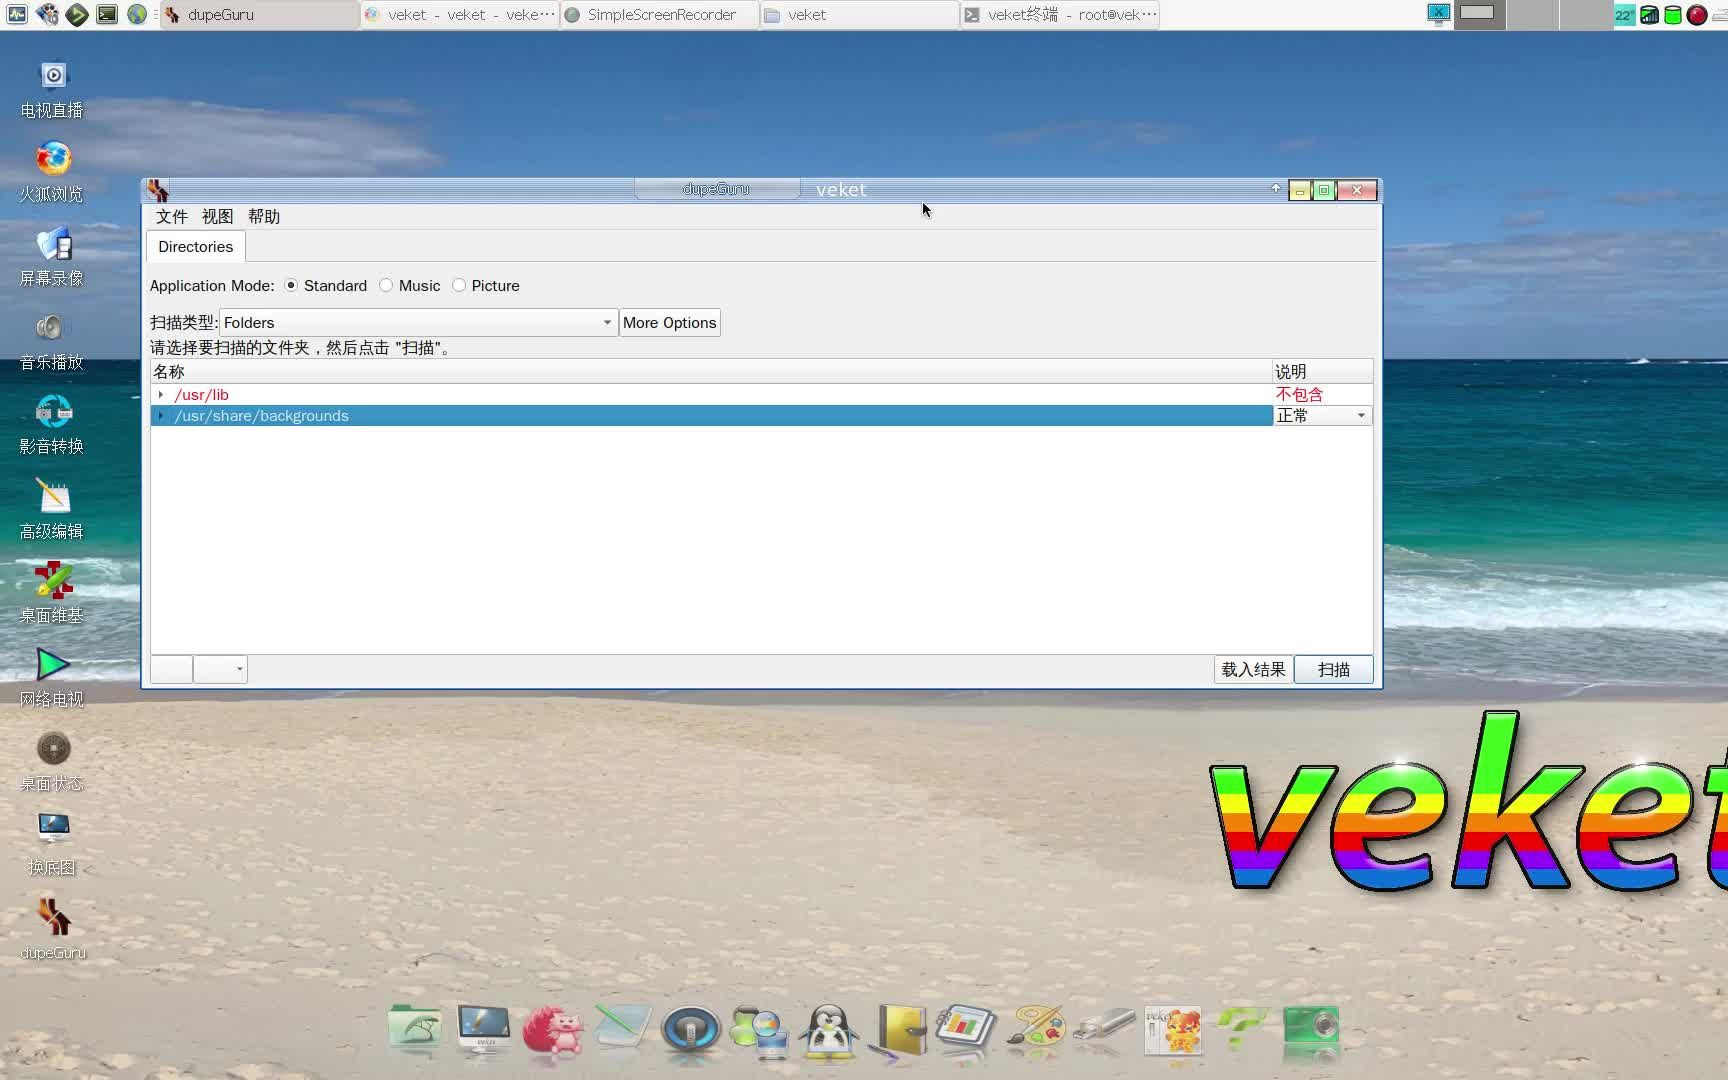Viewport: 1728px width, 1080px height.
Task: Open the 帮助 menu
Action: (x=264, y=217)
